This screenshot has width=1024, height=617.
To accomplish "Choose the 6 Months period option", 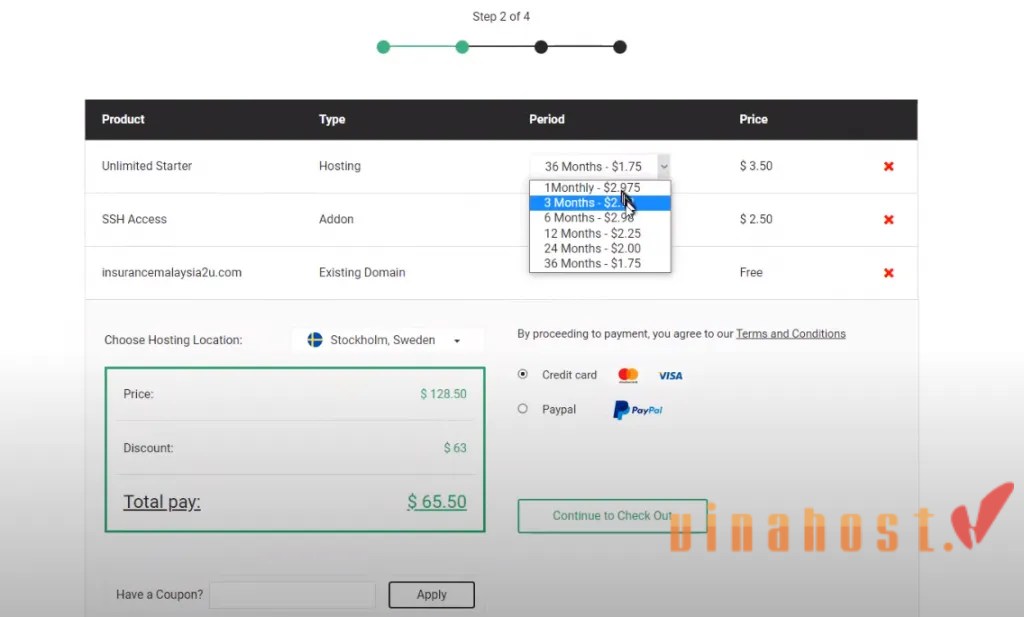I will [590, 218].
